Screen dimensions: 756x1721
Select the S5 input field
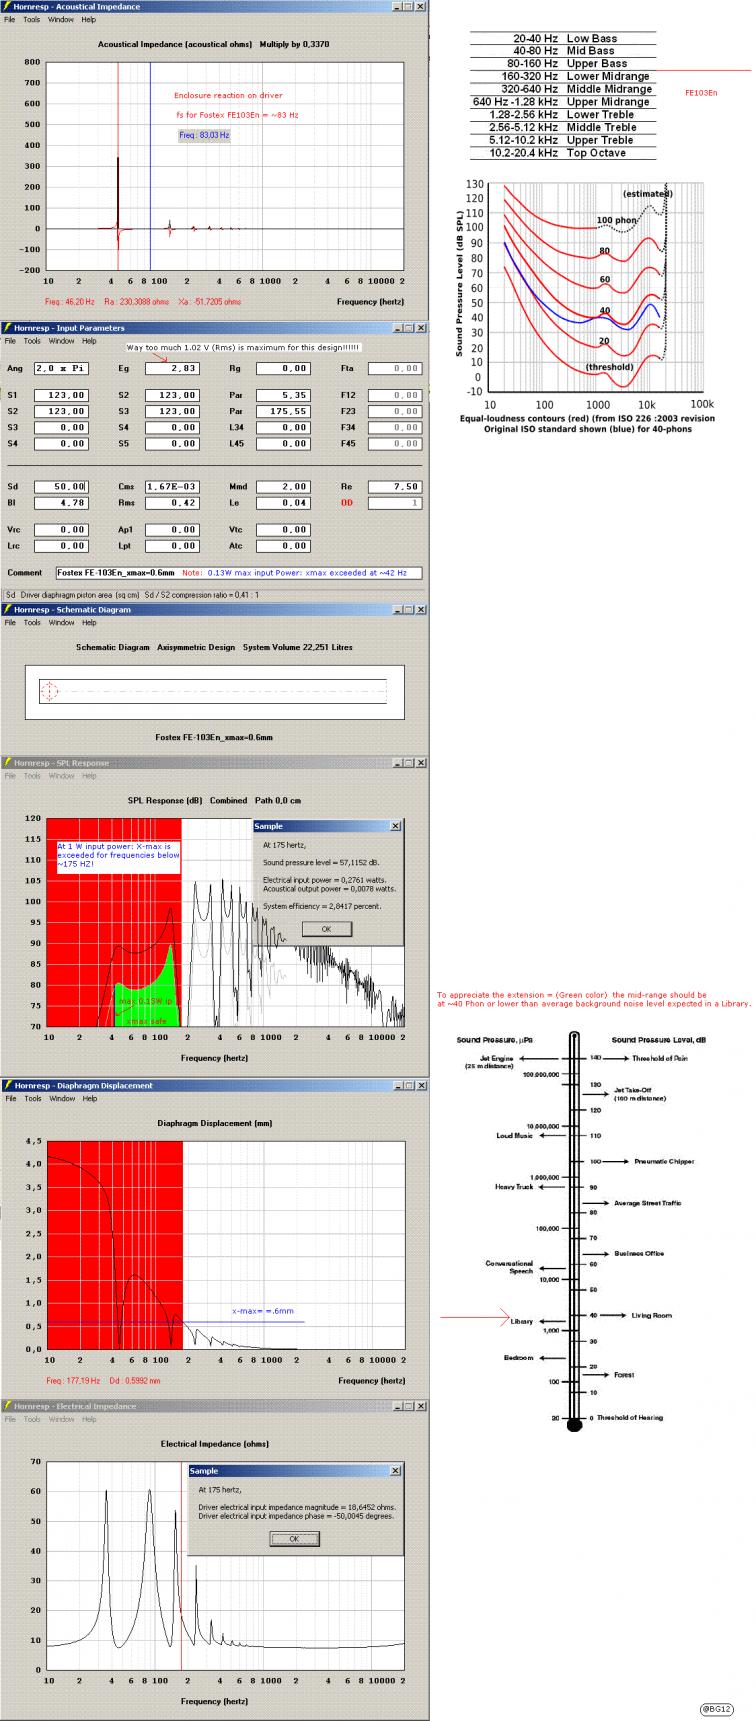point(172,442)
